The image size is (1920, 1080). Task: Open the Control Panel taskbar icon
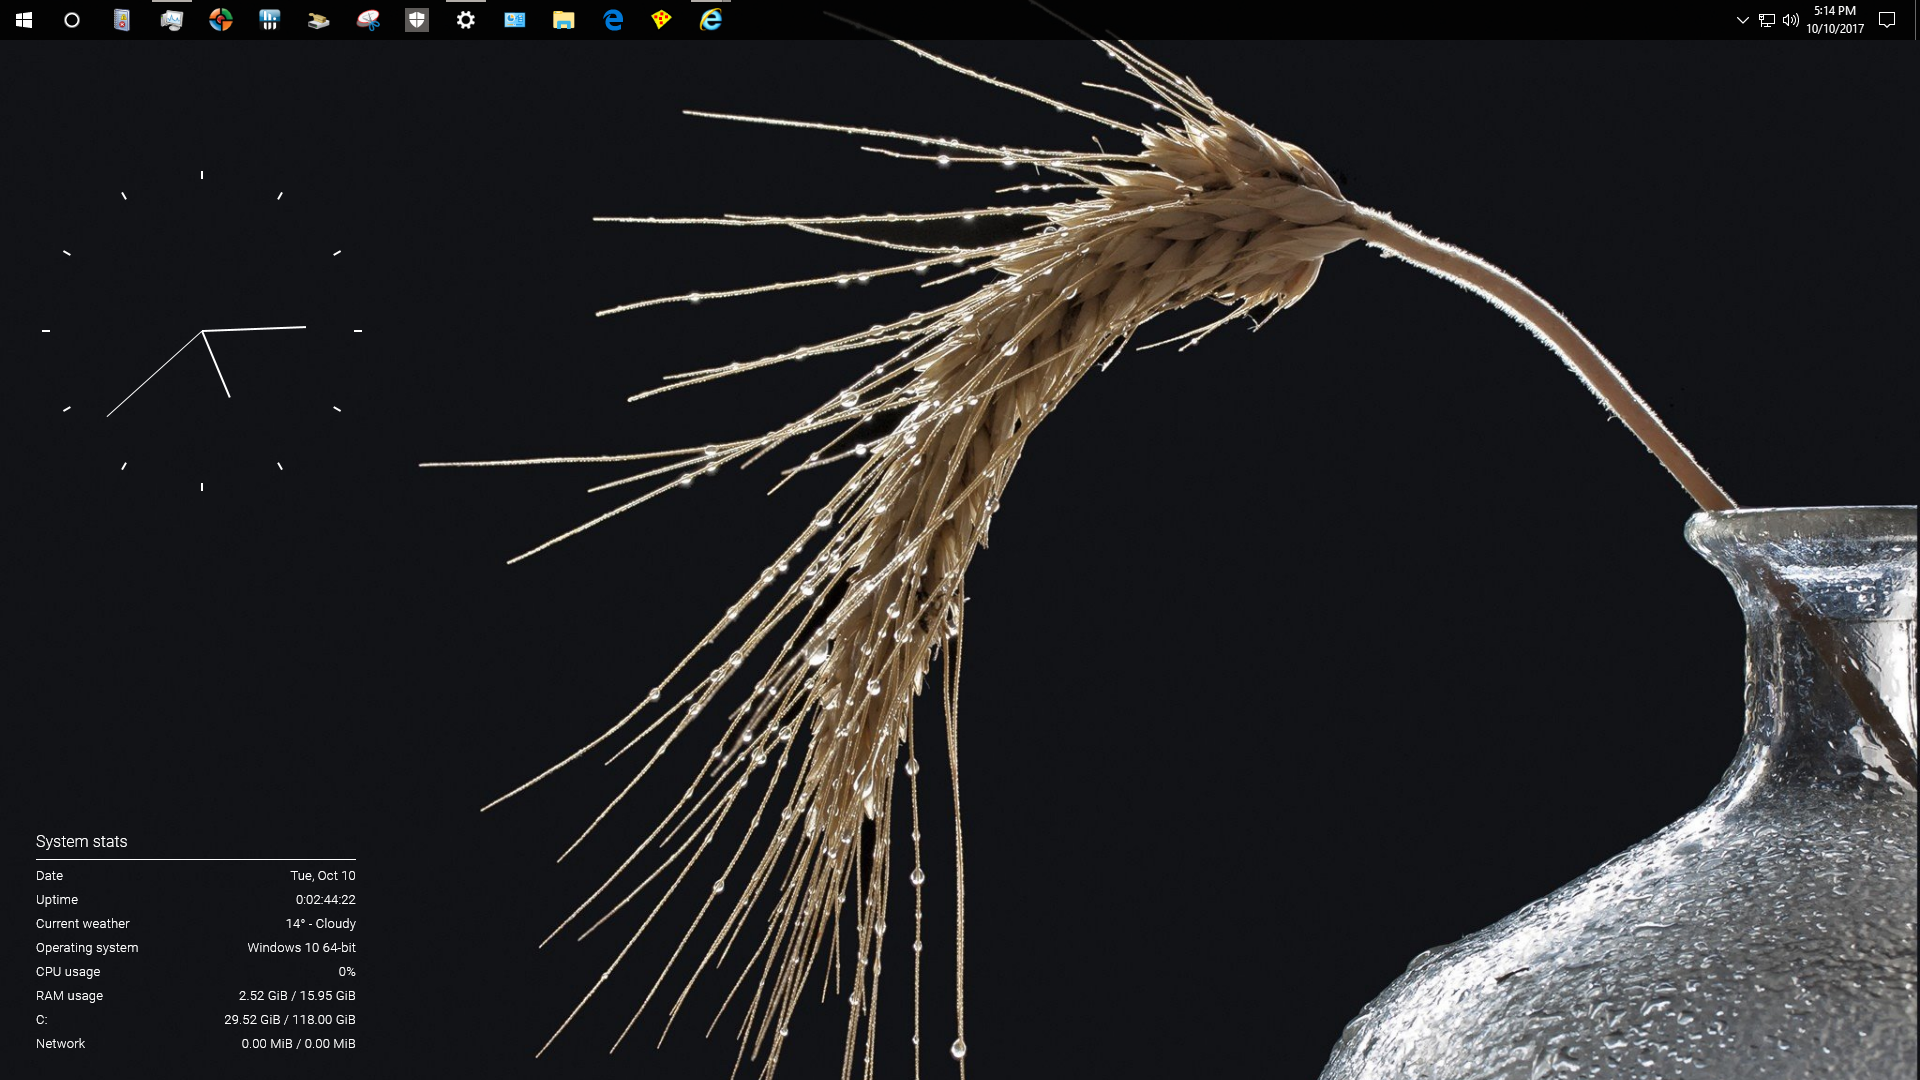515,20
